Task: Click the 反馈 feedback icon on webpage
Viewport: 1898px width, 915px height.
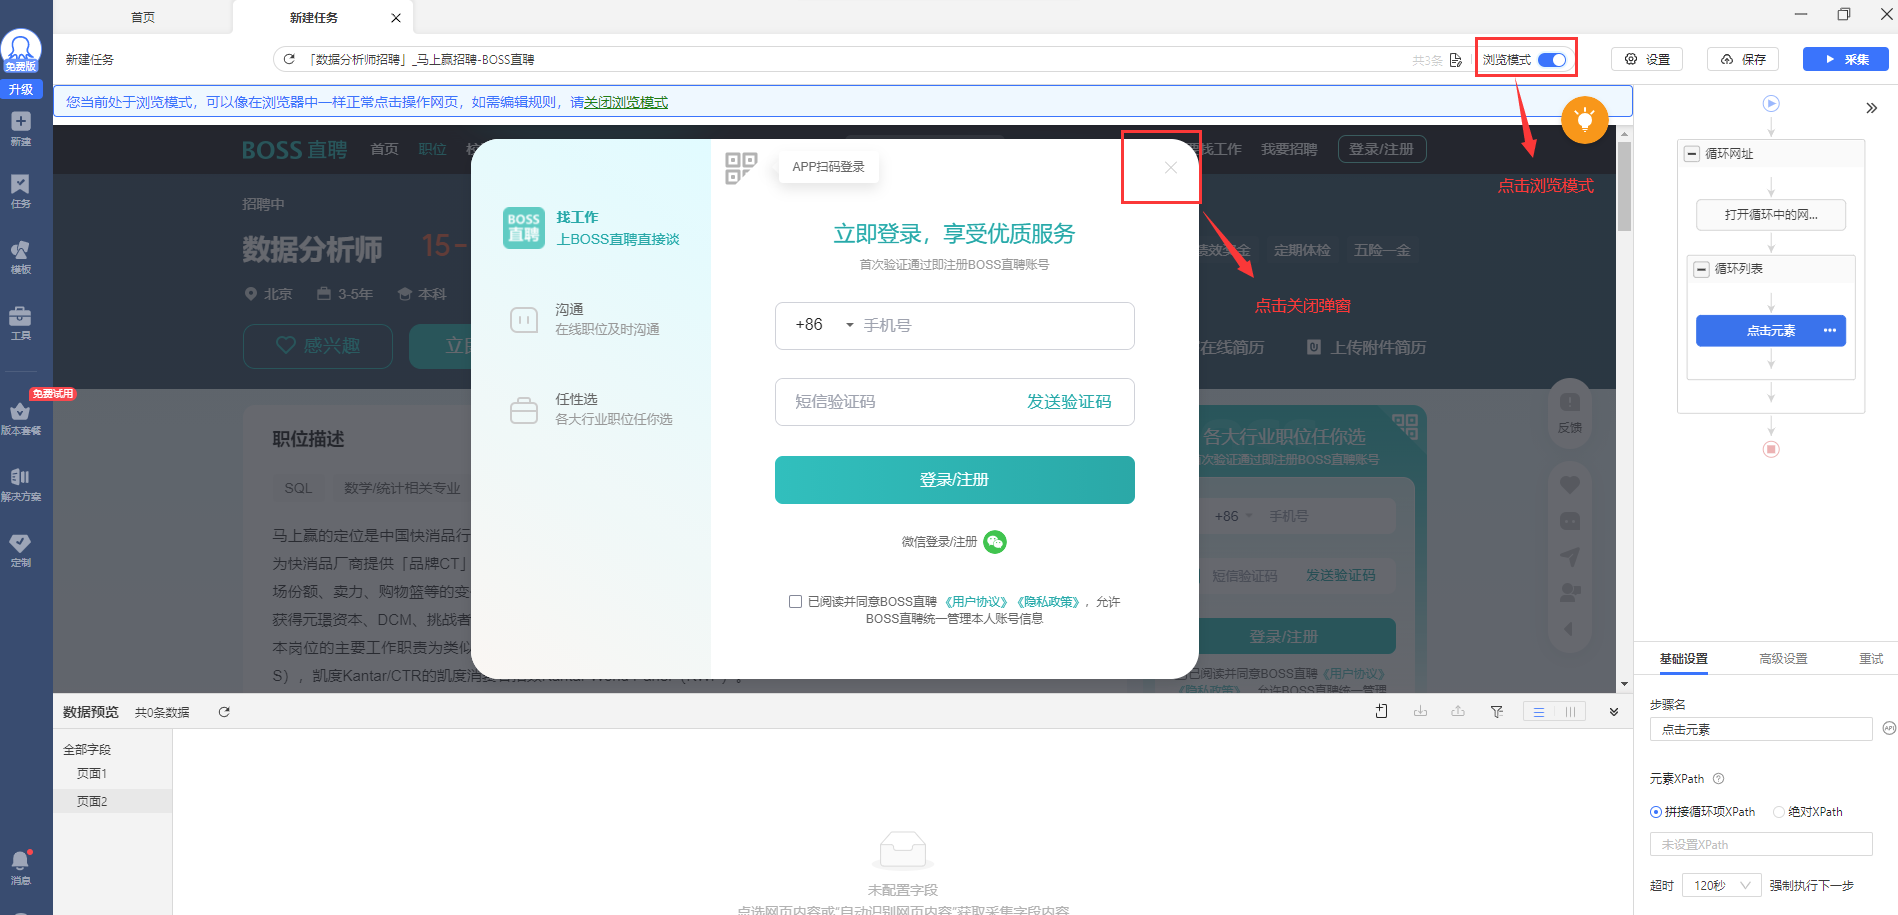Action: pos(1570,410)
